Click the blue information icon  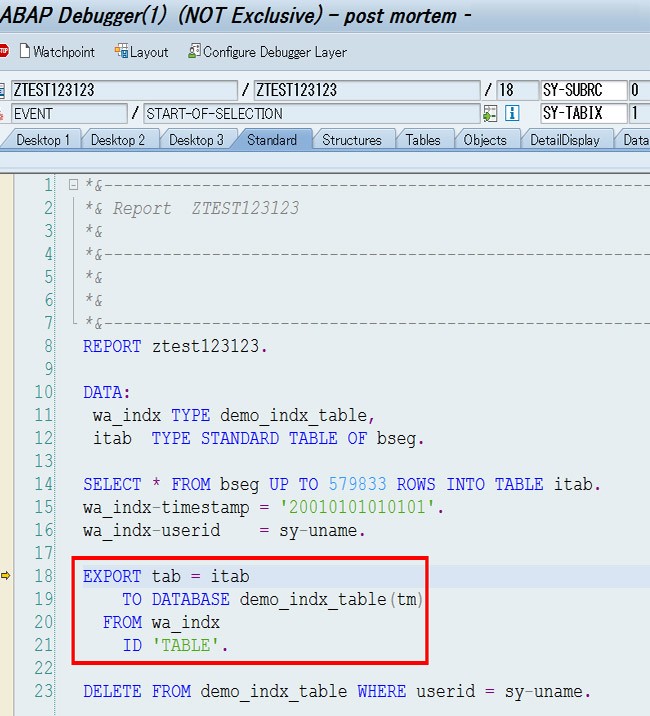click(512, 113)
